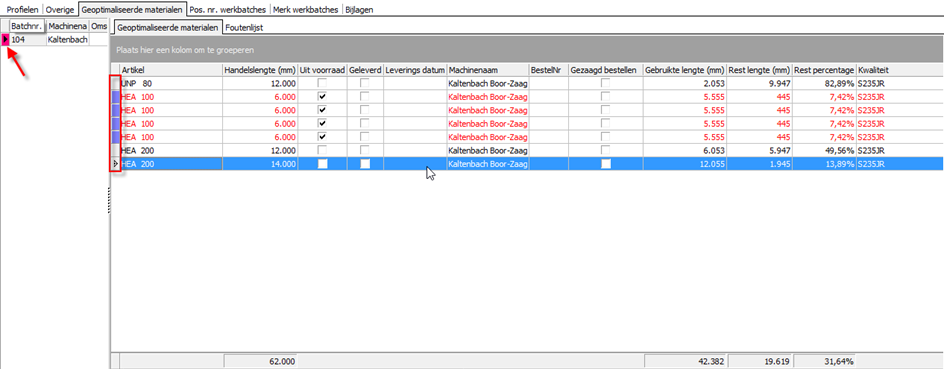The height and width of the screenshot is (369, 944).
Task: Sort by the Artikel column header
Action: [x=171, y=70]
